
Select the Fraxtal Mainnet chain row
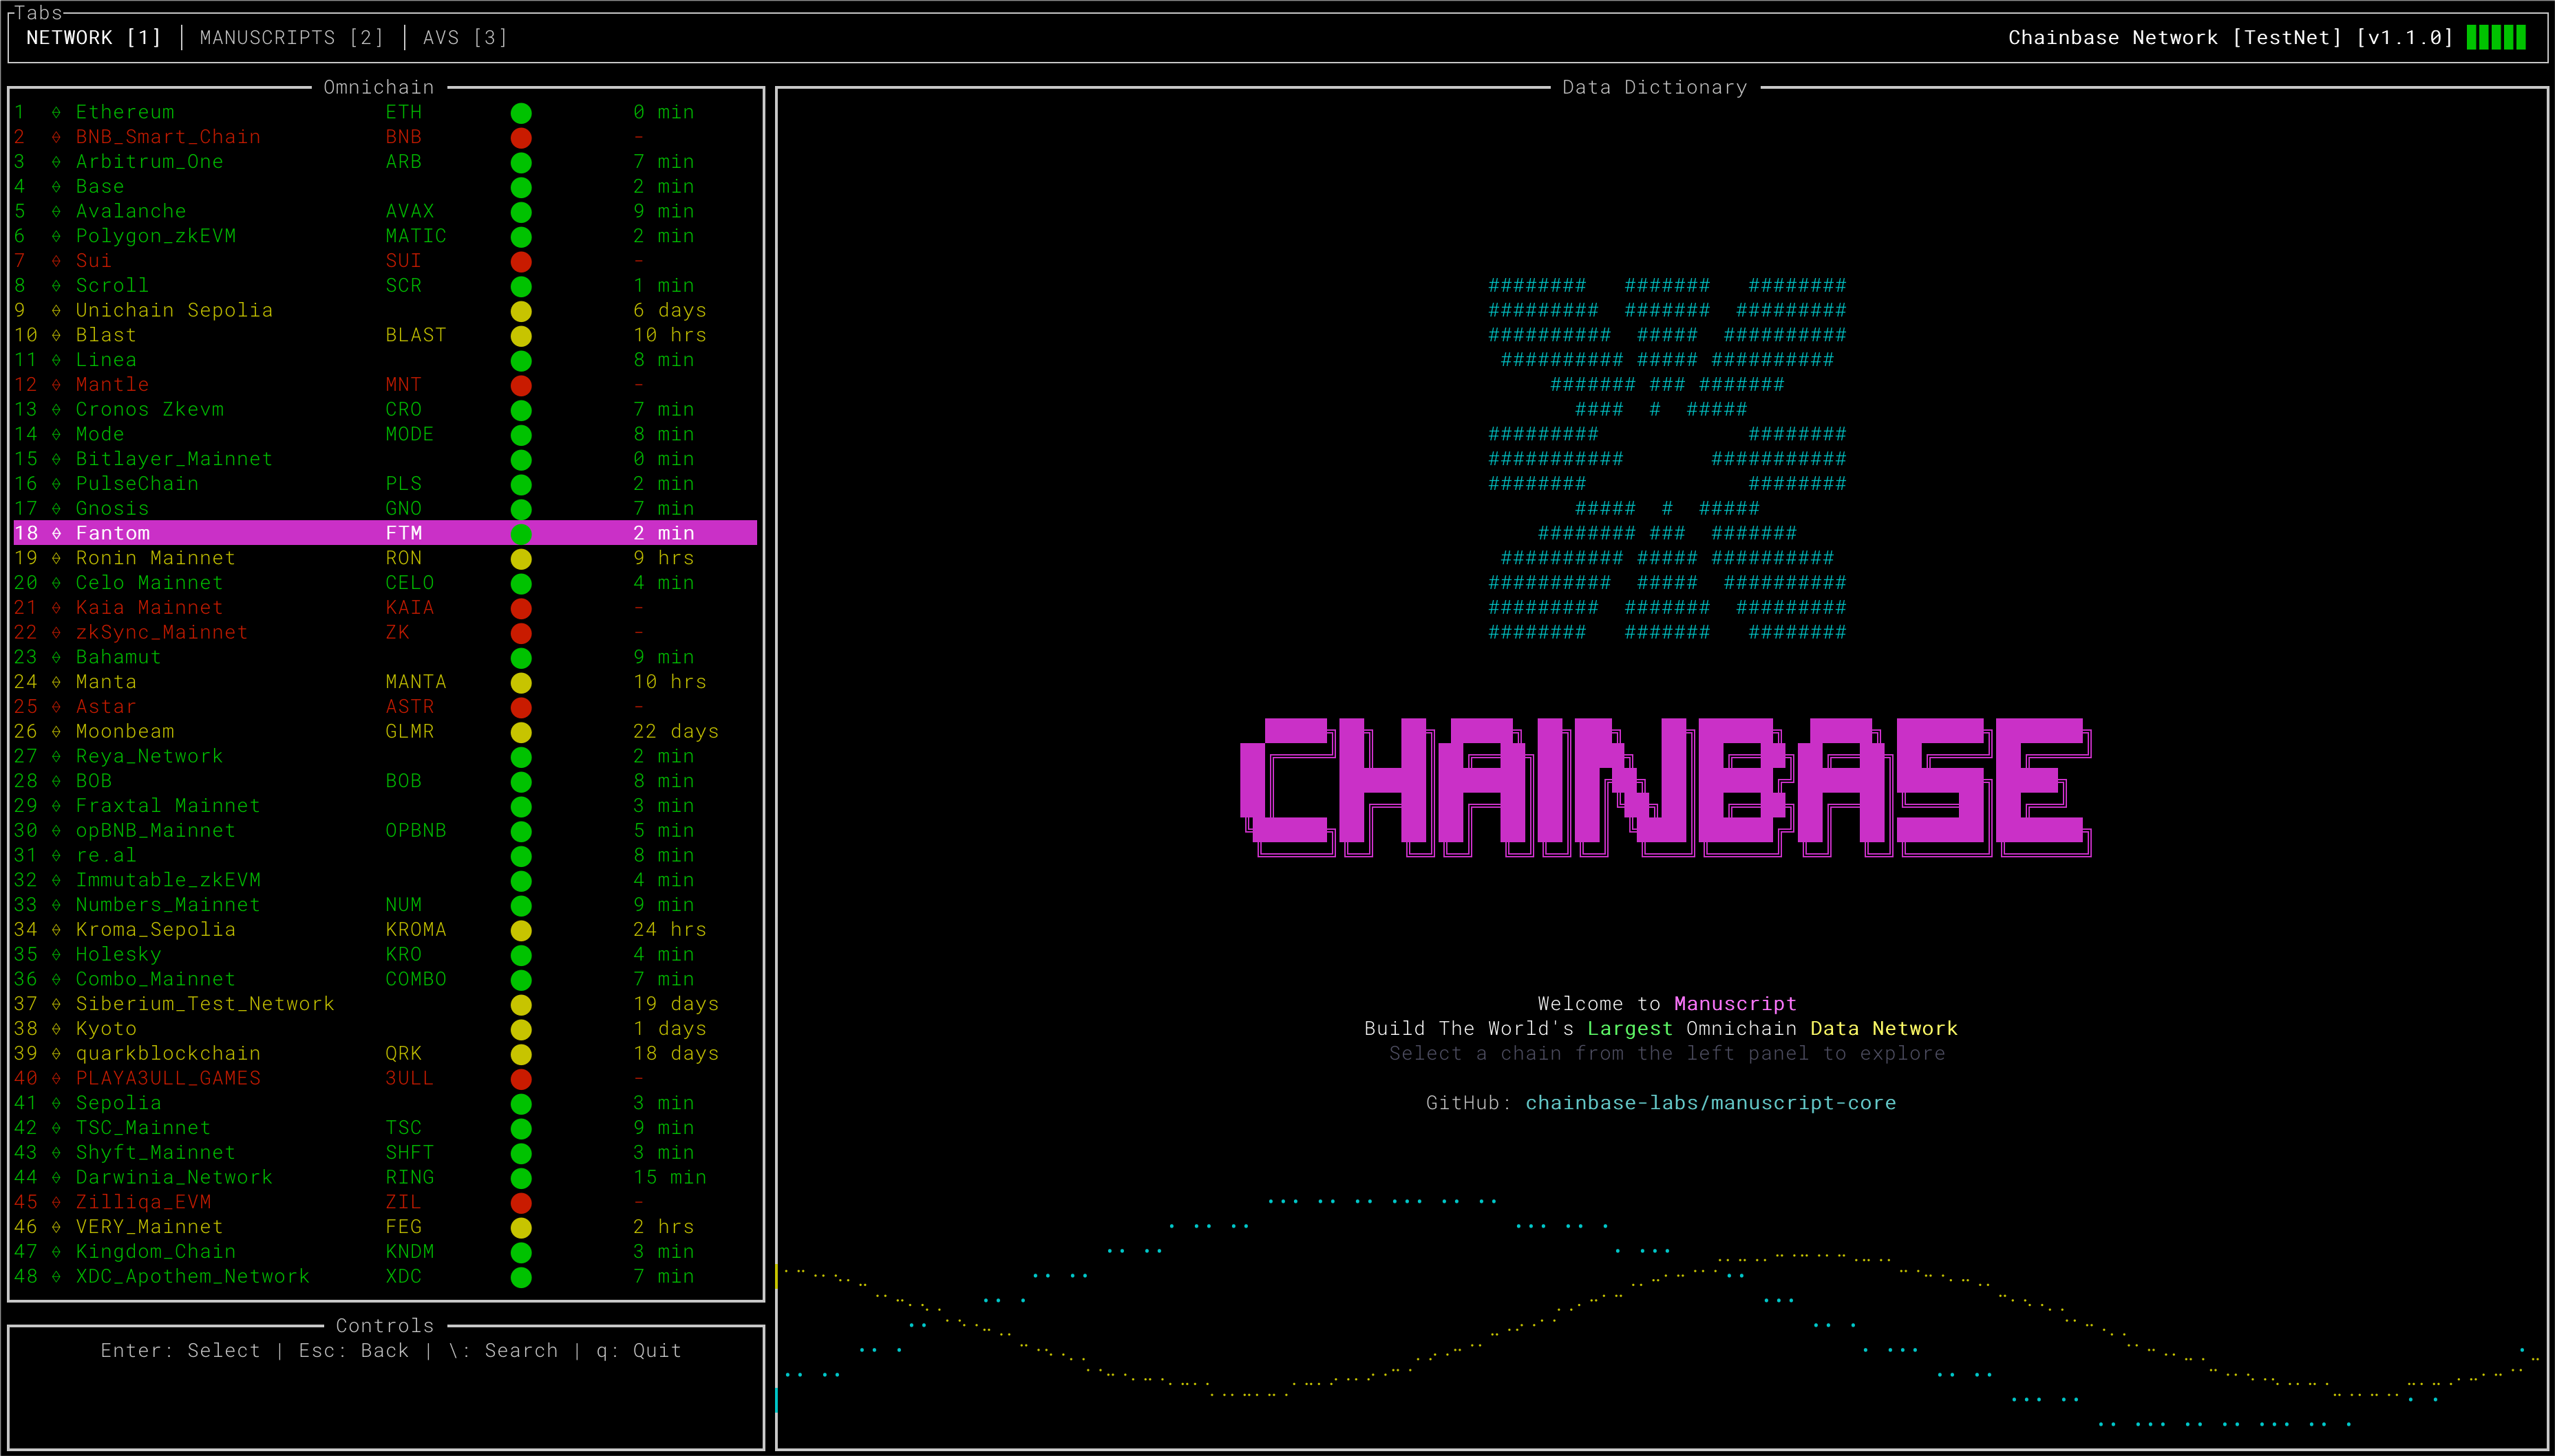point(385,806)
